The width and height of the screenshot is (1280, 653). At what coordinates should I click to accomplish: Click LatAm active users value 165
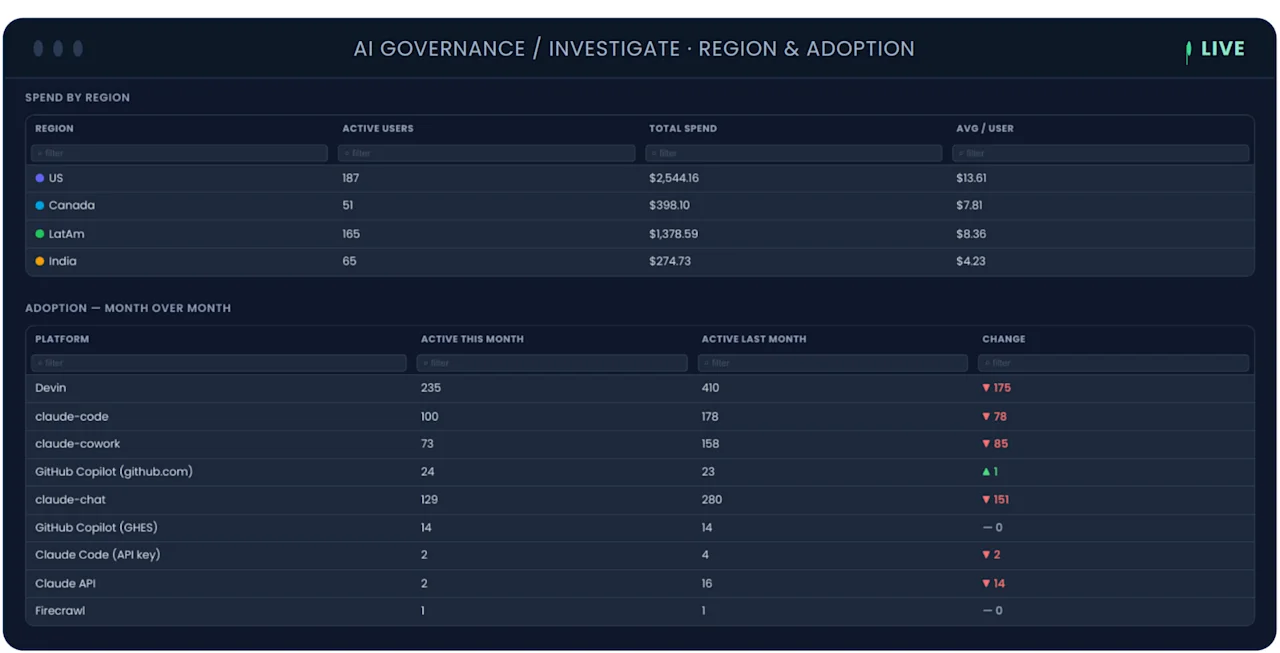(x=351, y=234)
